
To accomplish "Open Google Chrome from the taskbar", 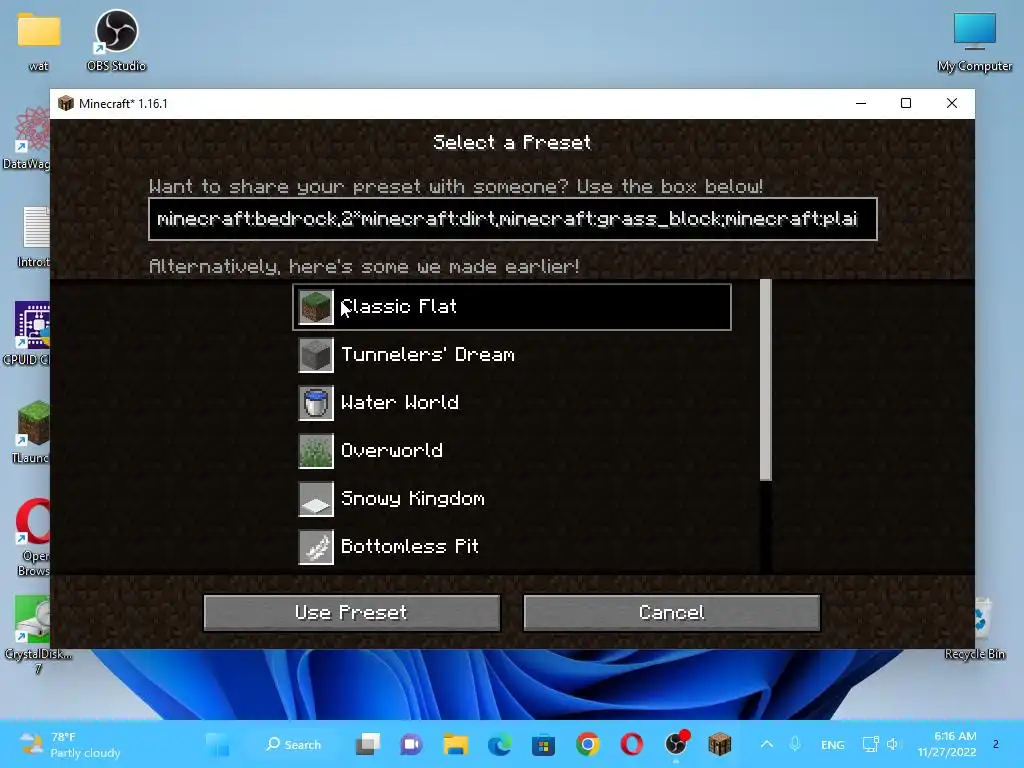I will pos(588,744).
